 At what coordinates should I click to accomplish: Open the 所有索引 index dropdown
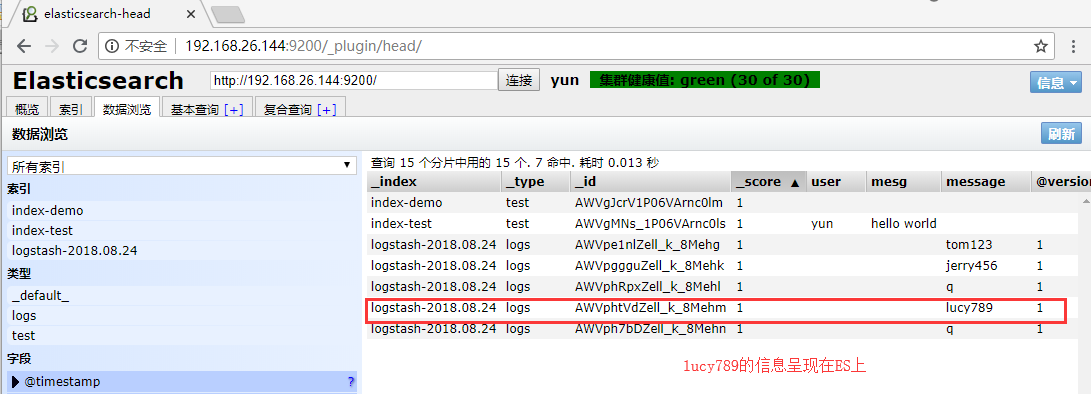tap(182, 166)
